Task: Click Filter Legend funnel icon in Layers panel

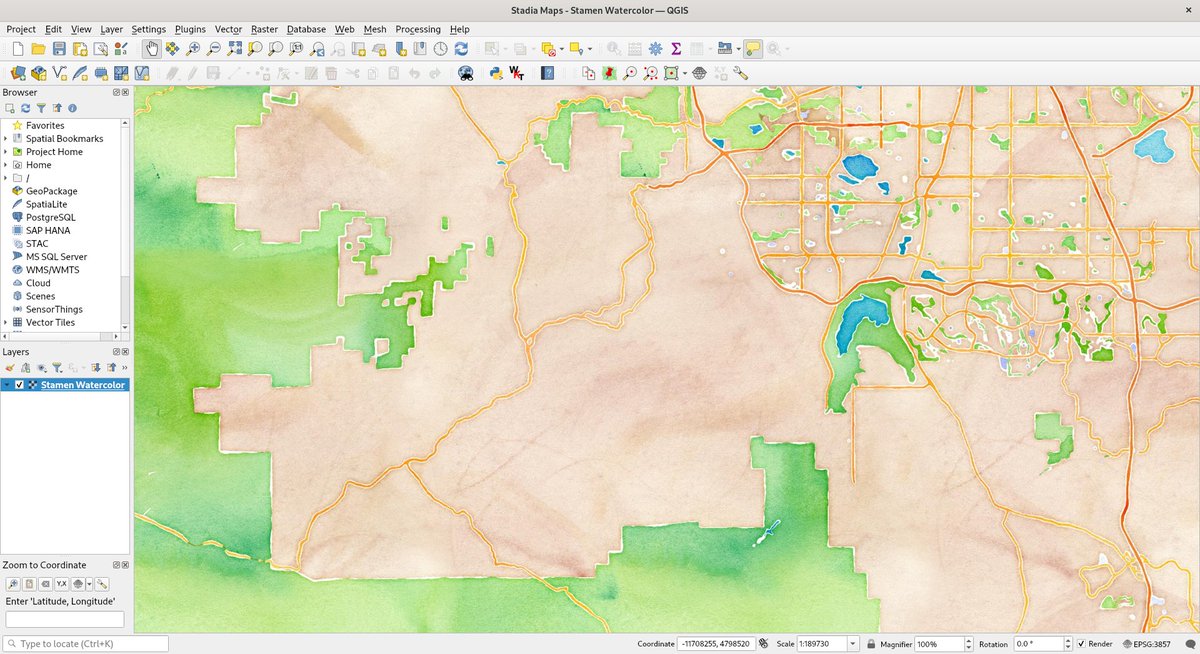Action: [57, 368]
